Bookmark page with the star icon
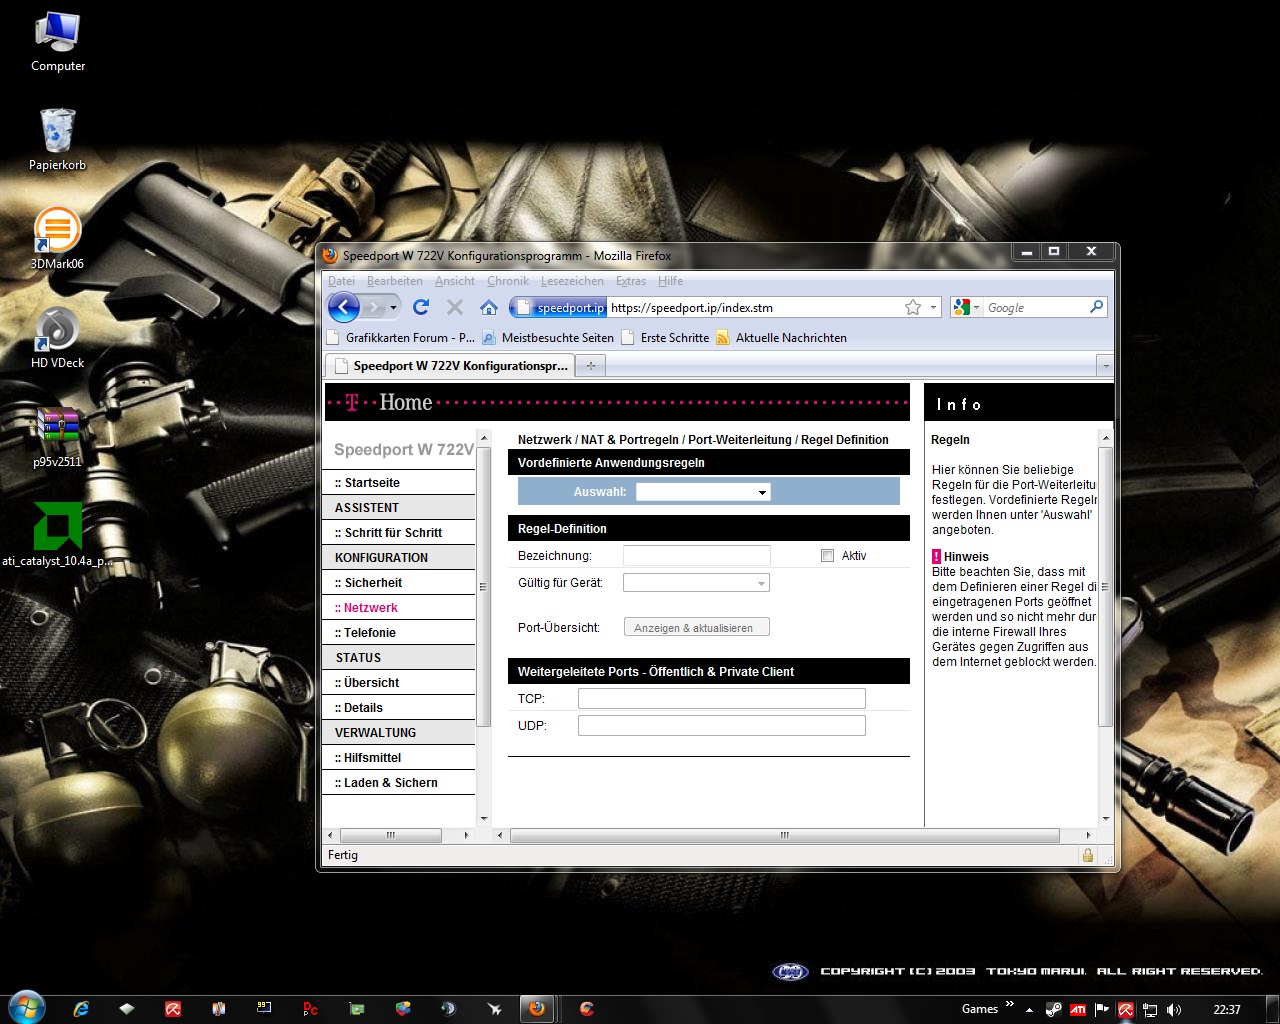Image resolution: width=1280 pixels, height=1024 pixels. point(912,307)
